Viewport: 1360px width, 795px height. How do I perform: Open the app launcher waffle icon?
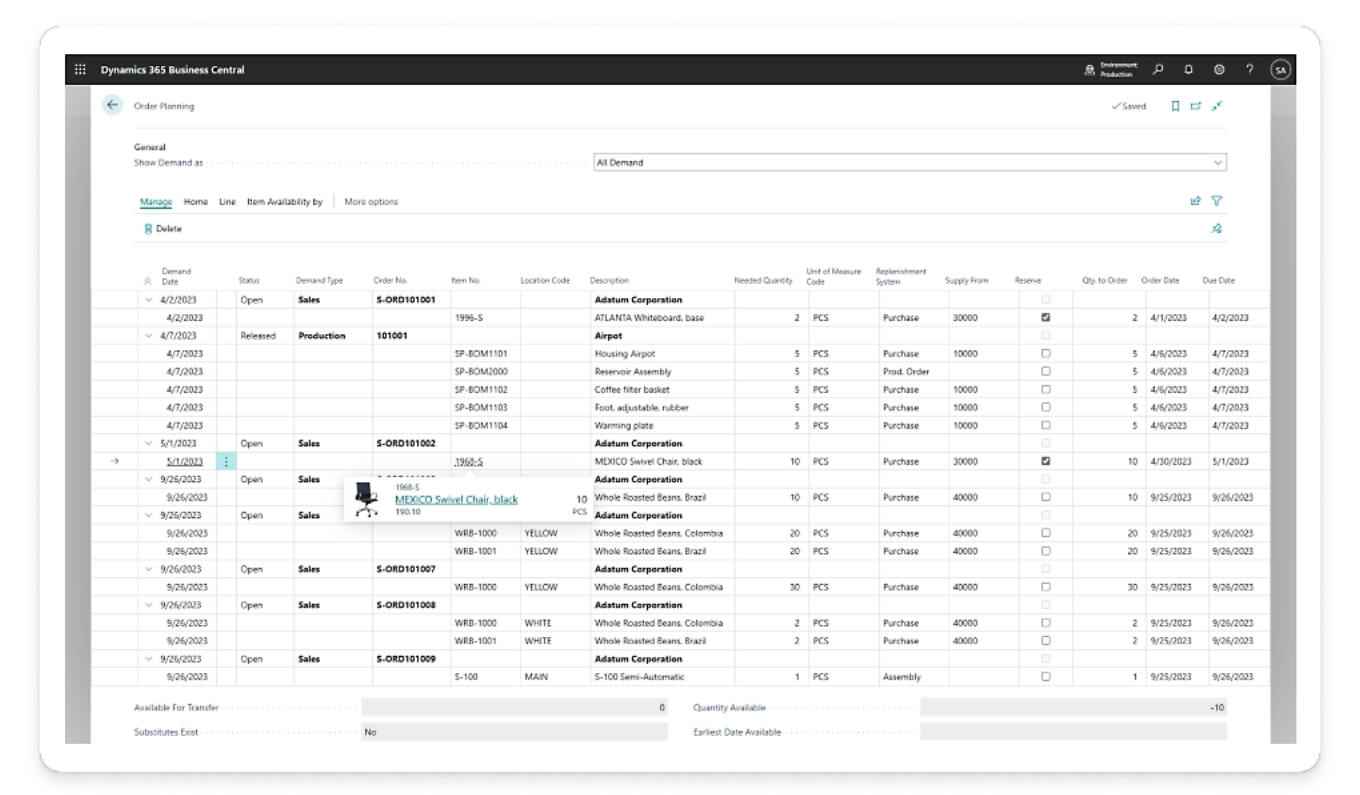pyautogui.click(x=81, y=70)
